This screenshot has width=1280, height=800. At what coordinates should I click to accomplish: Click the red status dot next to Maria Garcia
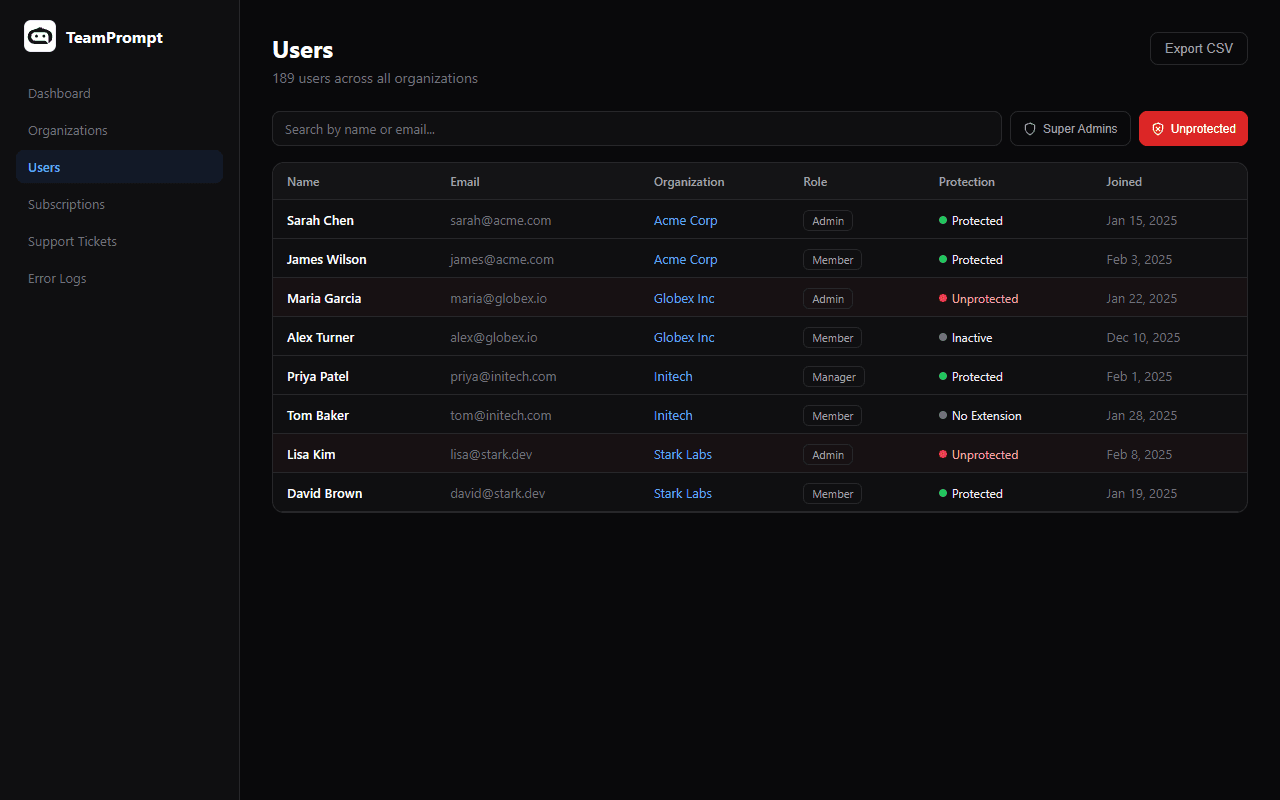(943, 298)
